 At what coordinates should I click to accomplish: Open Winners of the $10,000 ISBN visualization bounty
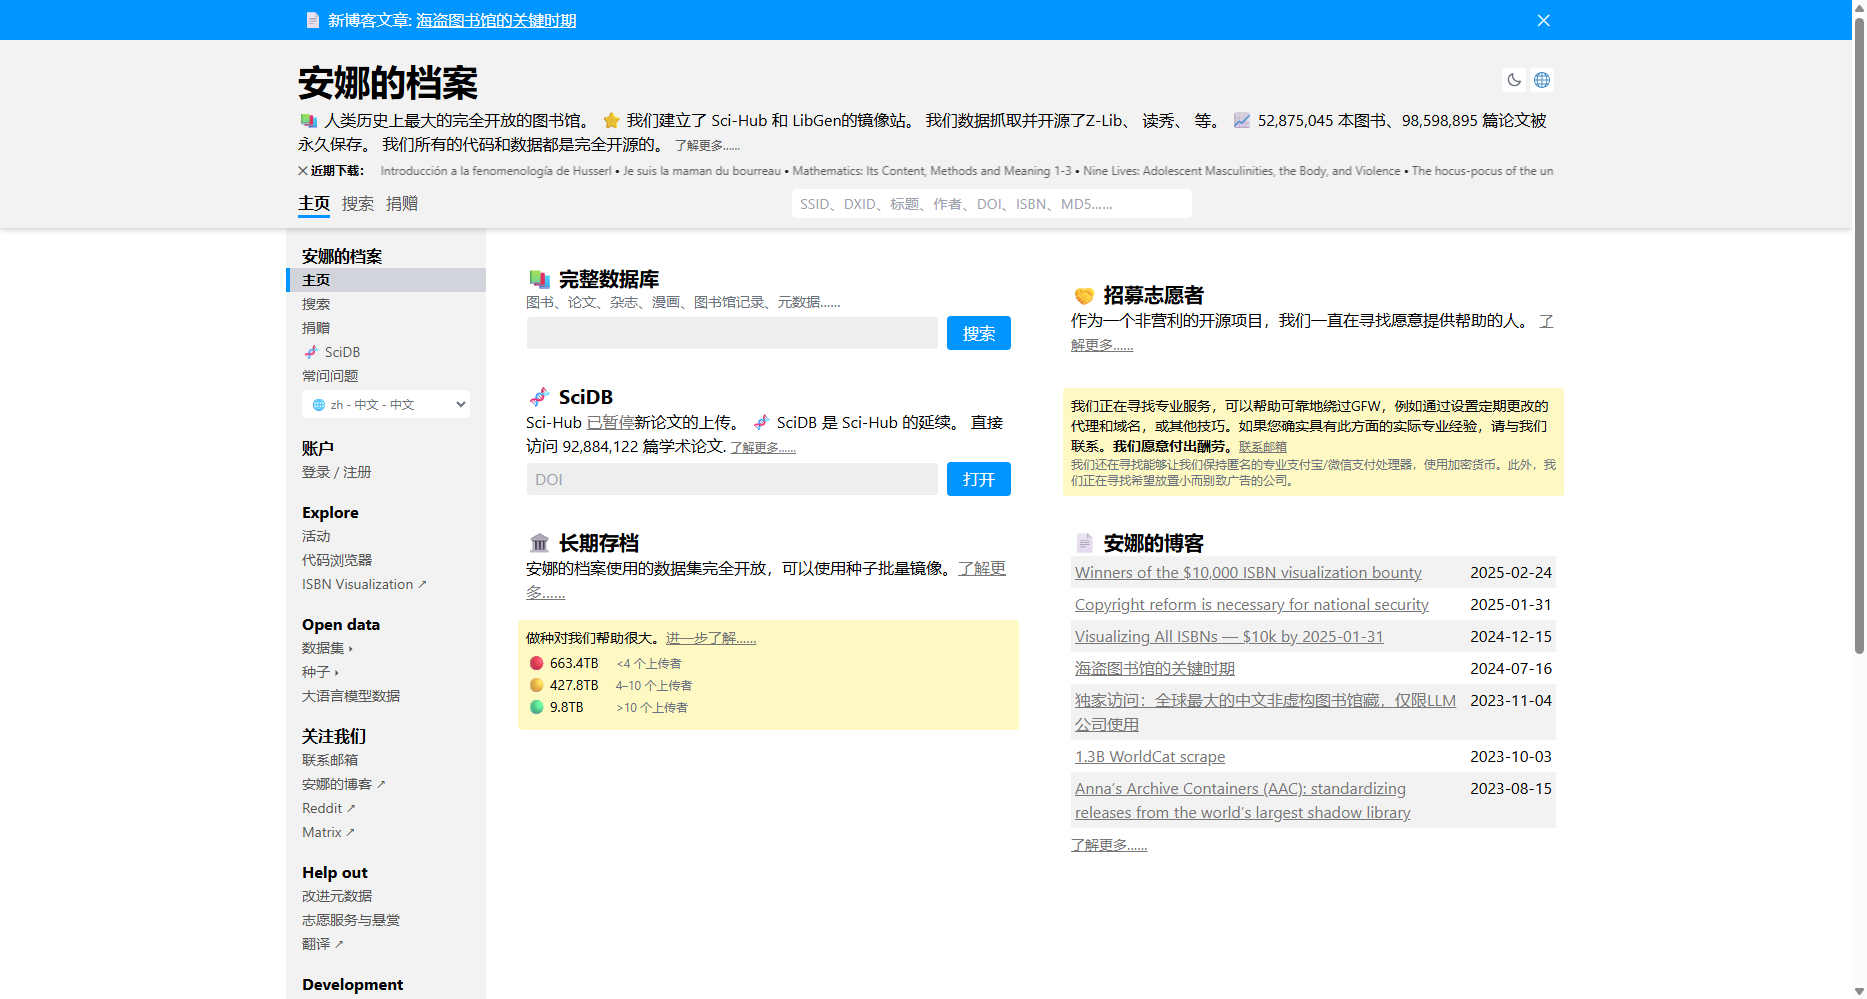(1248, 572)
